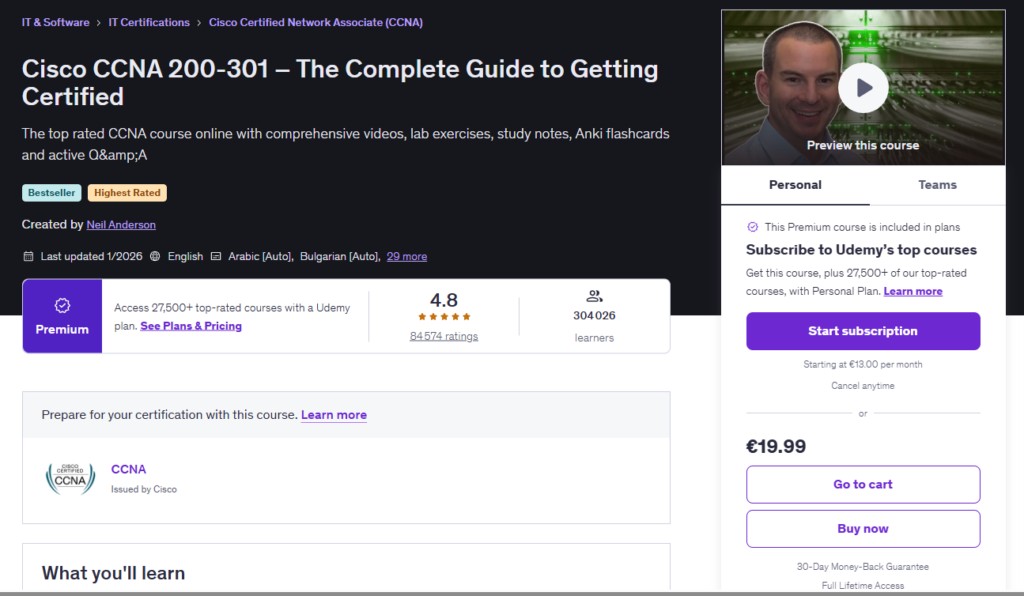Click the closed-captions icon before Arabic

214,256
